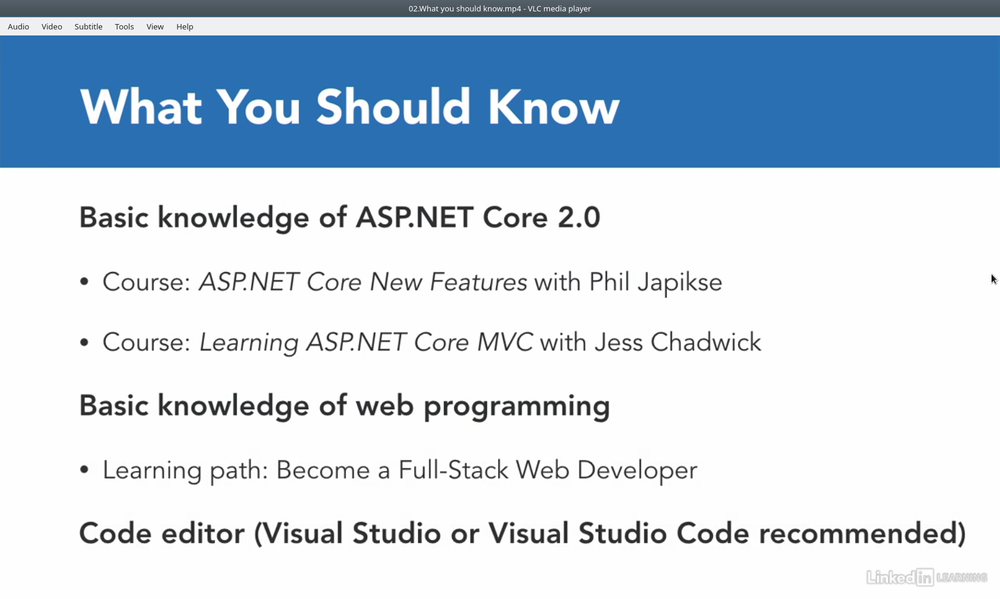Click the name Phil Japikse

click(655, 283)
